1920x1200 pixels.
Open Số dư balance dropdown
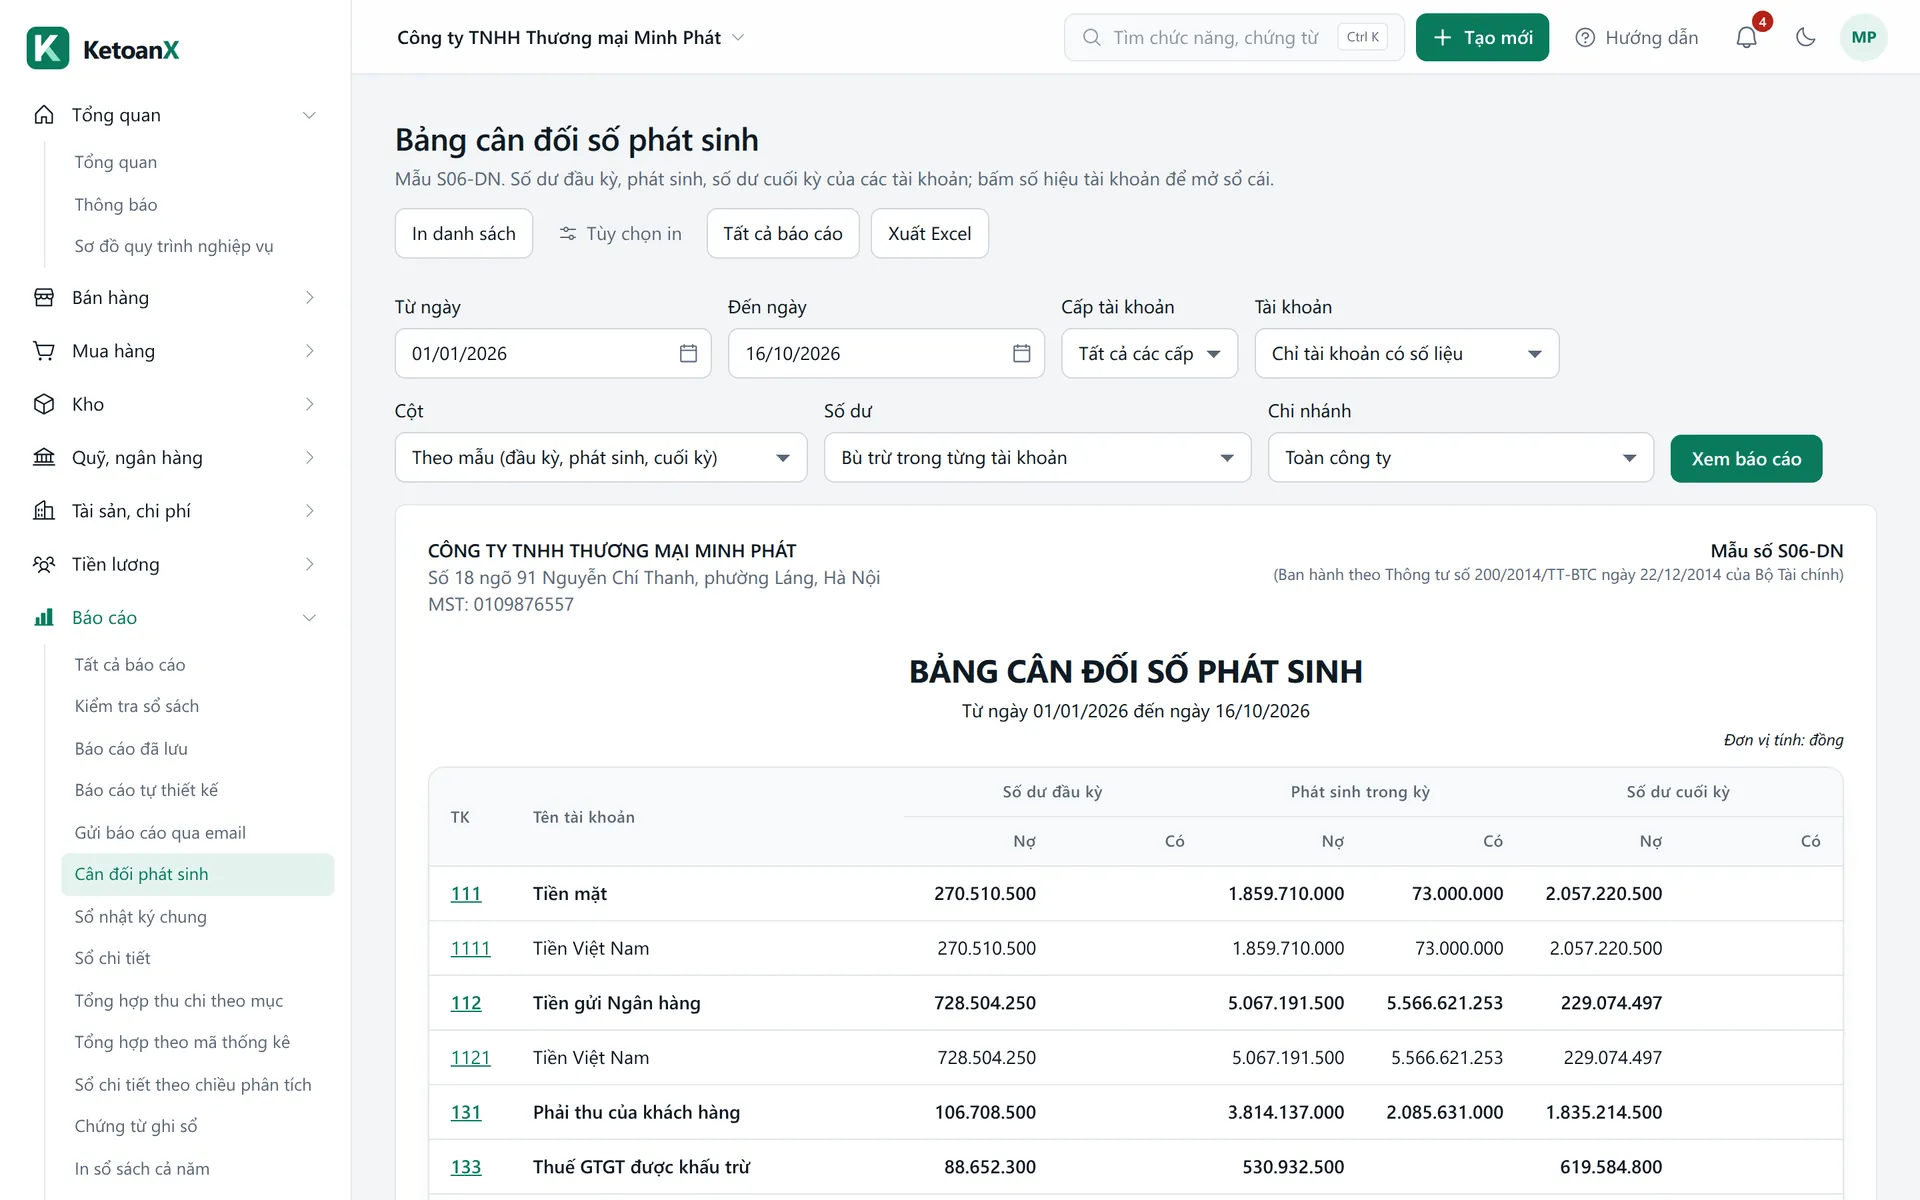[1037, 457]
